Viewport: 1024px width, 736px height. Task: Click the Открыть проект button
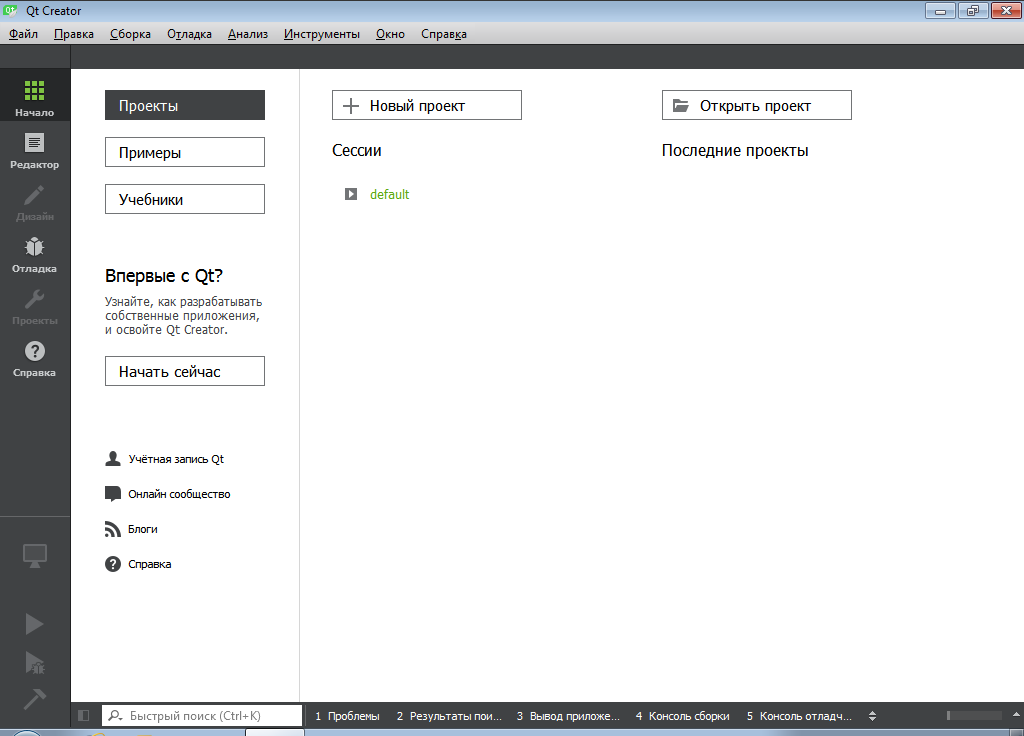756,105
